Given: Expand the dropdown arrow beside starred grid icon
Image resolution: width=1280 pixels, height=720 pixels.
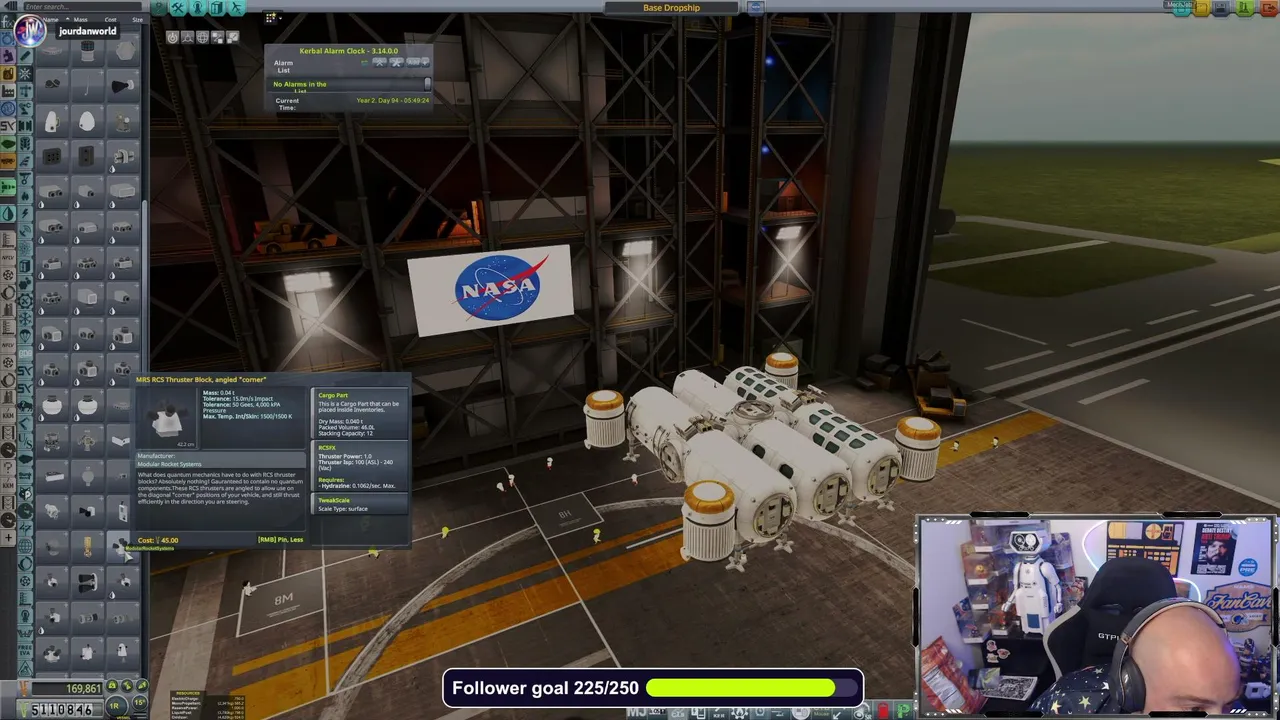Looking at the screenshot, I should (281, 18).
